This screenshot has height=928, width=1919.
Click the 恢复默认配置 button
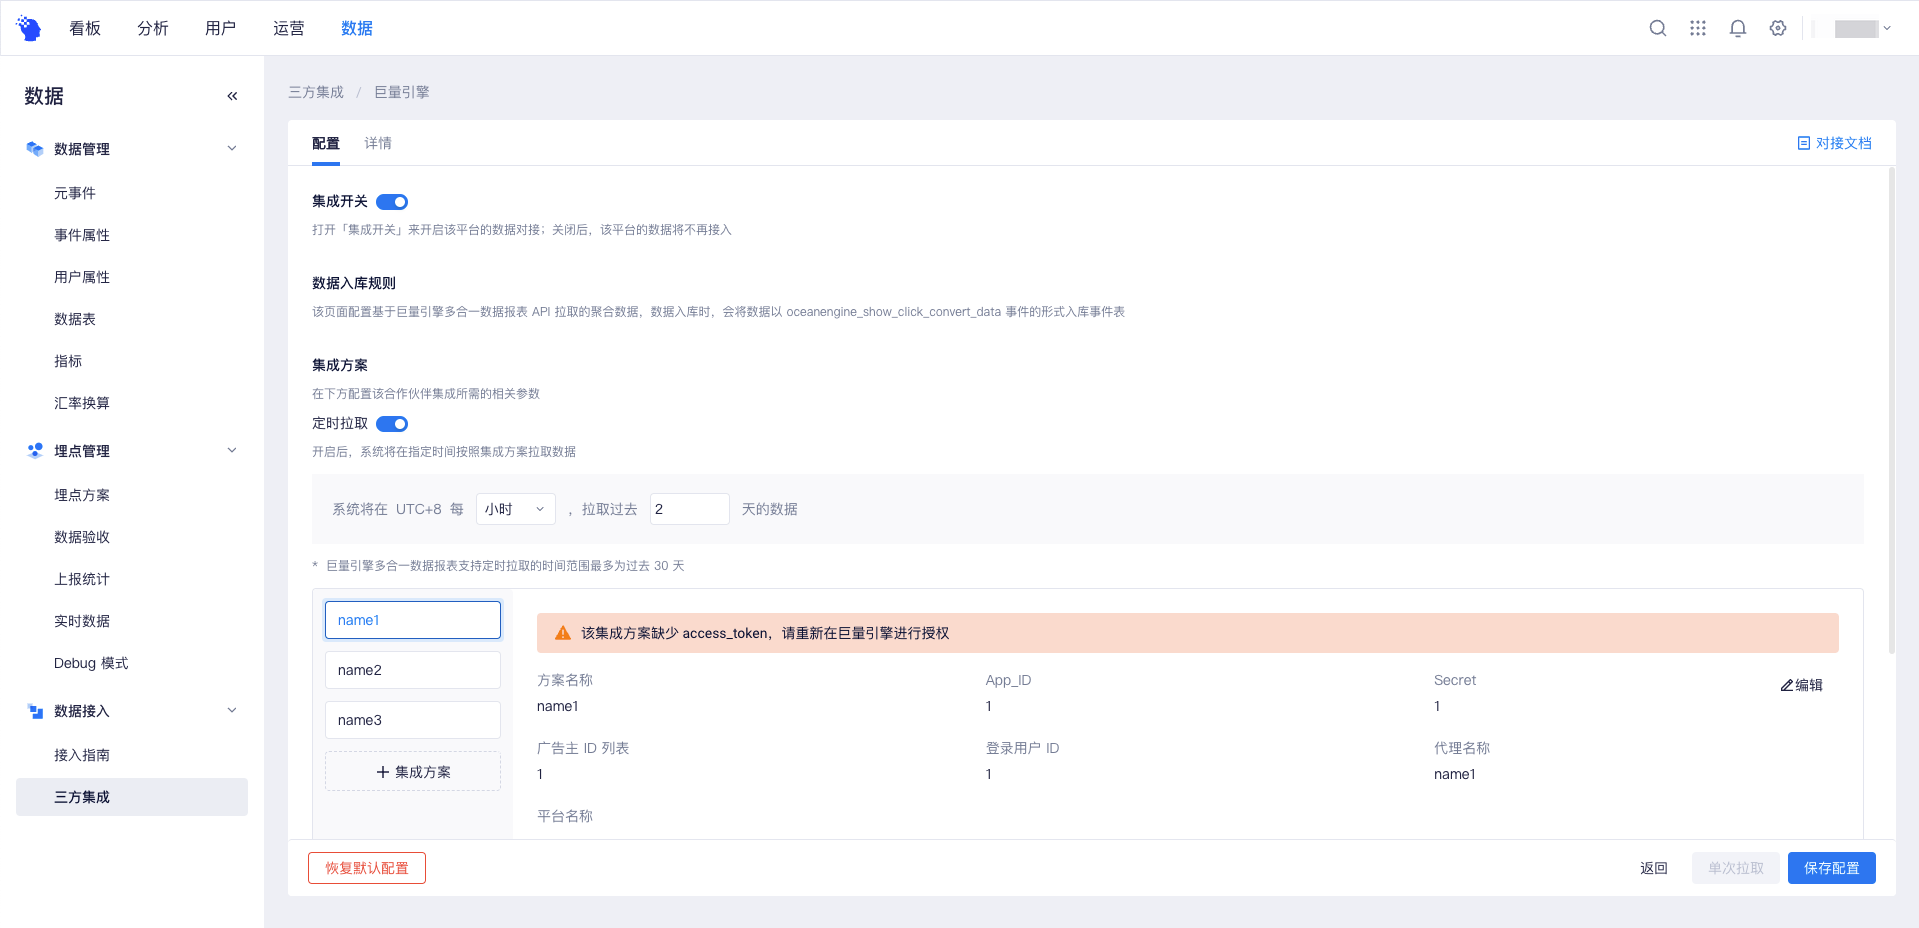(x=366, y=868)
